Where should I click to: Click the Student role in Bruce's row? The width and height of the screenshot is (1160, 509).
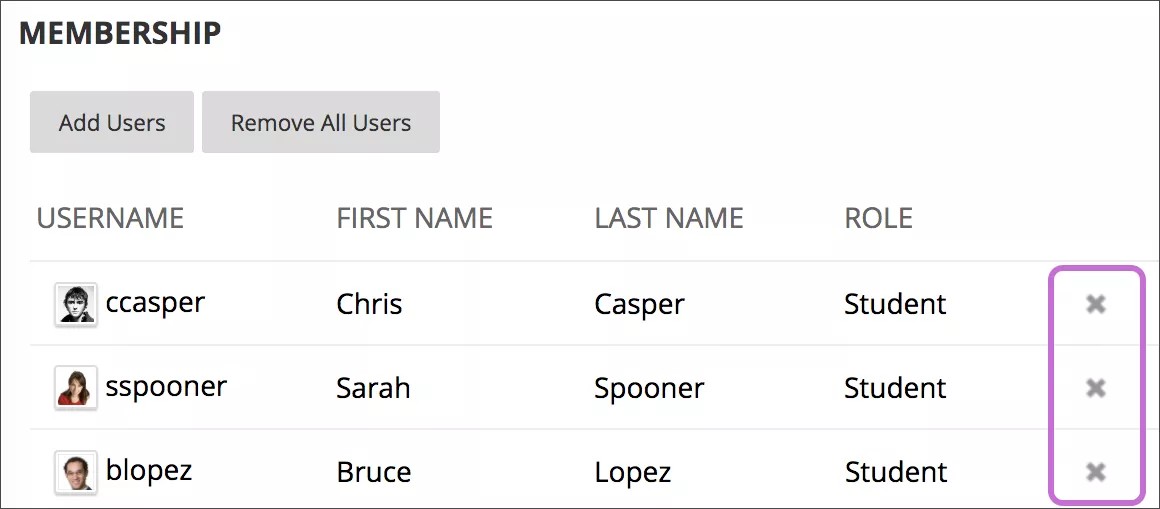pos(896,472)
